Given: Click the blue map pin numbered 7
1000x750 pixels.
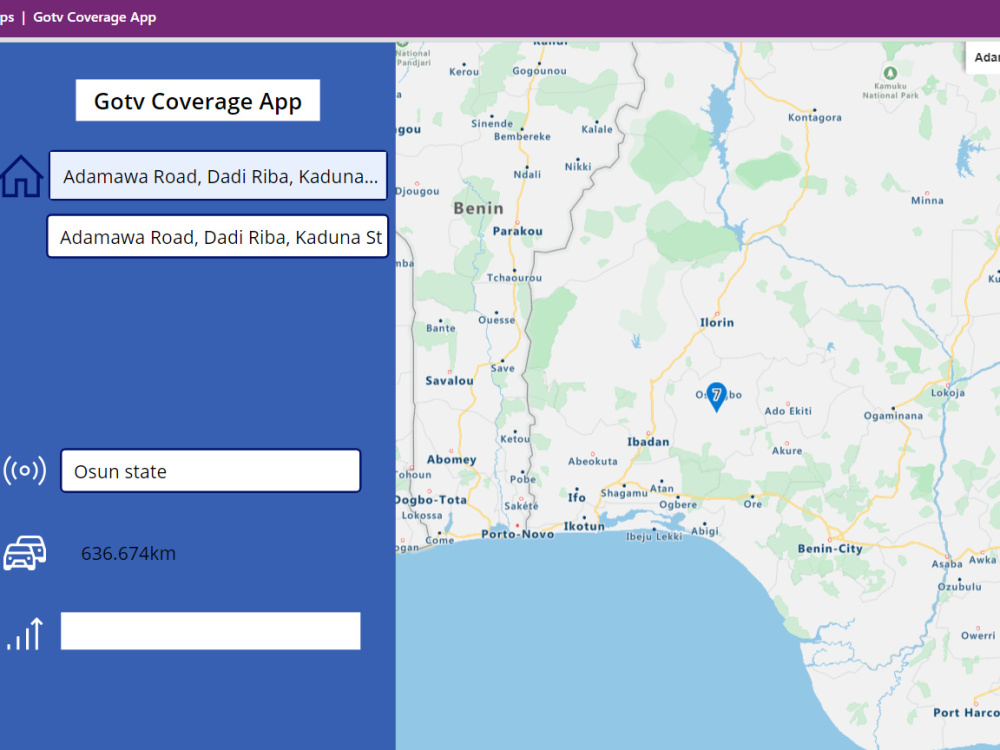Looking at the screenshot, I should [716, 396].
